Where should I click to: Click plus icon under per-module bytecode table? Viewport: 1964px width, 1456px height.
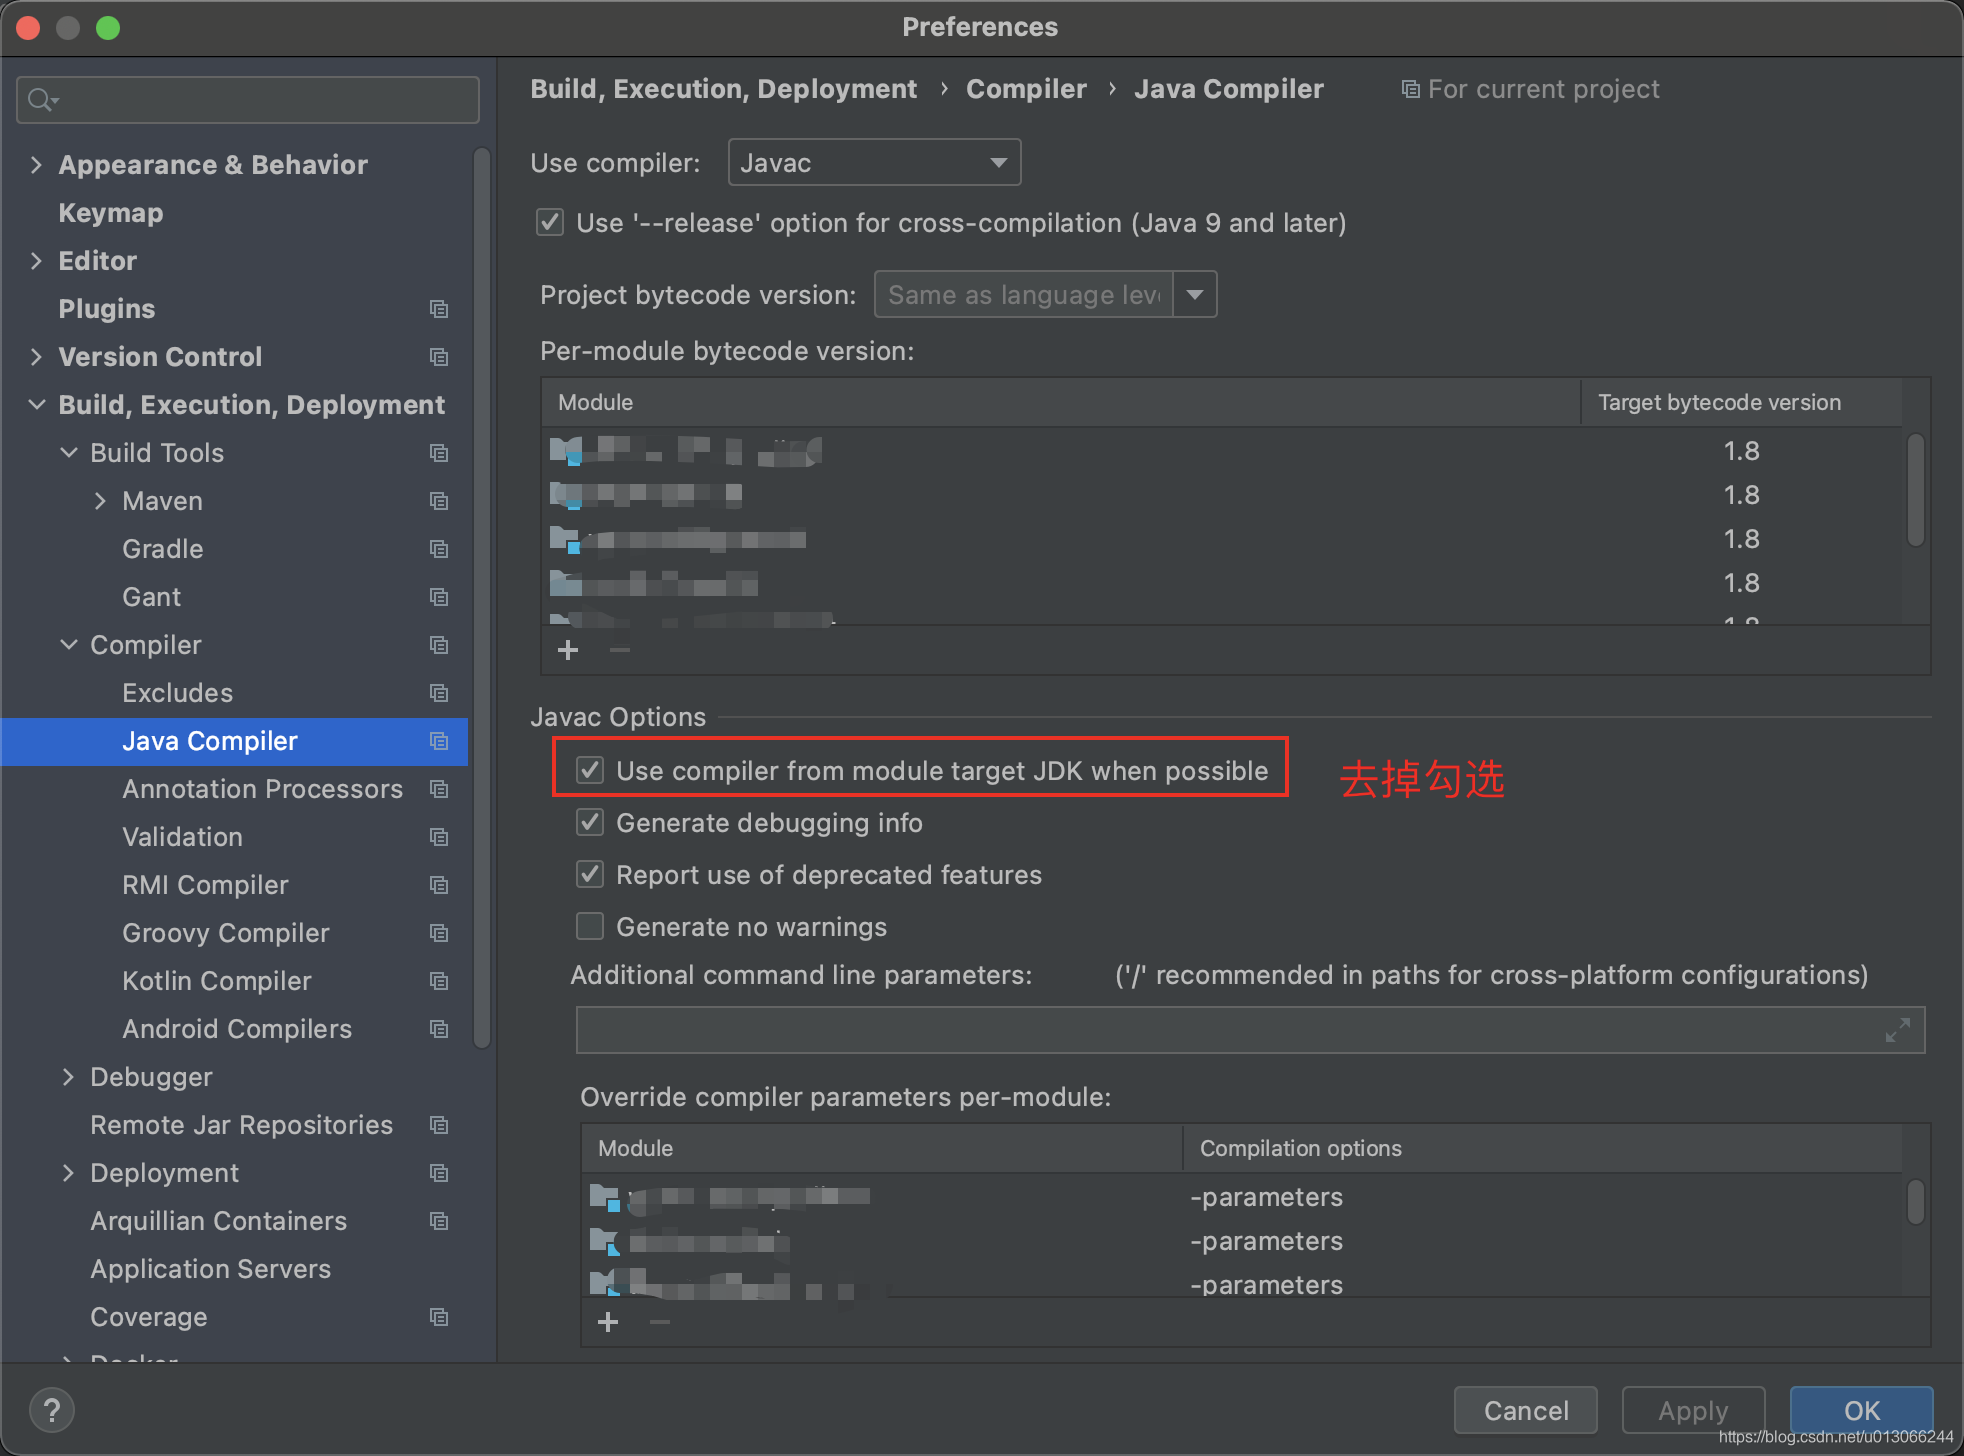point(568,650)
